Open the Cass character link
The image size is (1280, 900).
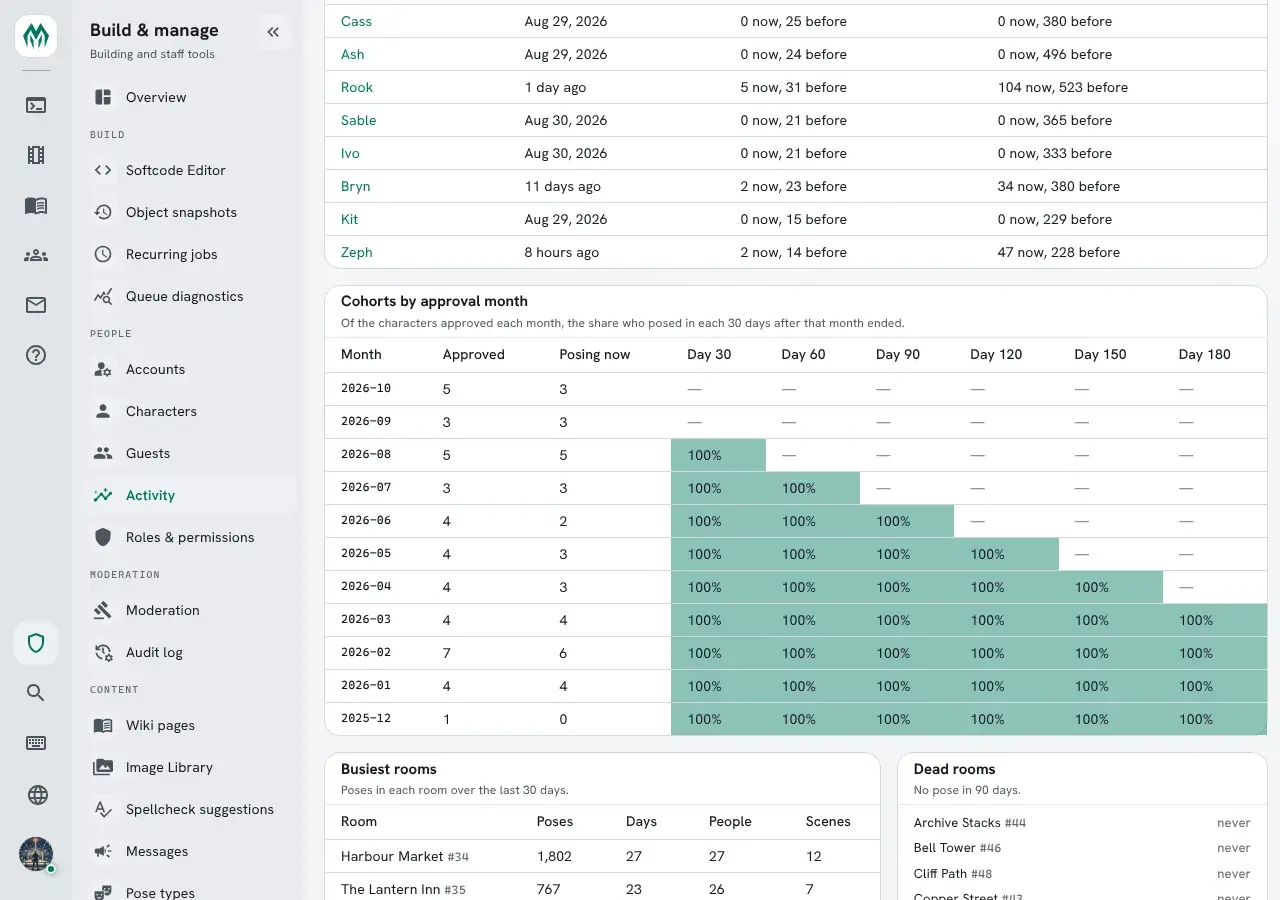tap(356, 21)
